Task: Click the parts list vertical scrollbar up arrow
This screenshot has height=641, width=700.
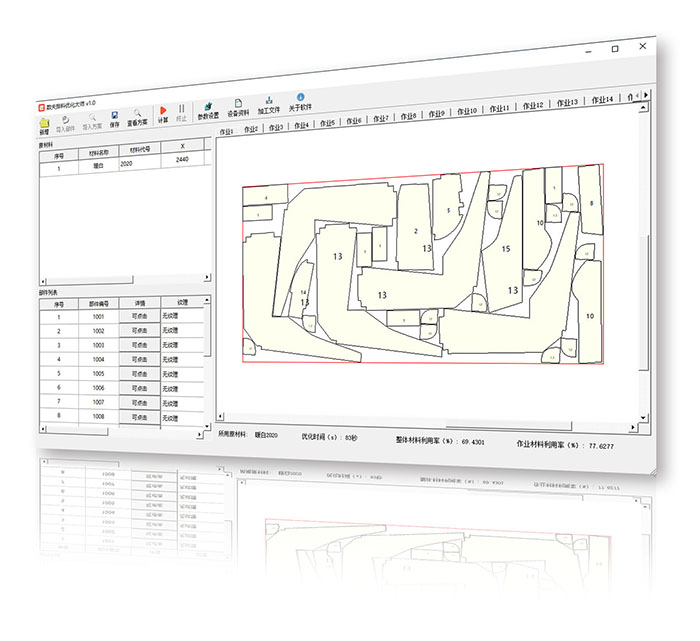Action: click(x=208, y=299)
